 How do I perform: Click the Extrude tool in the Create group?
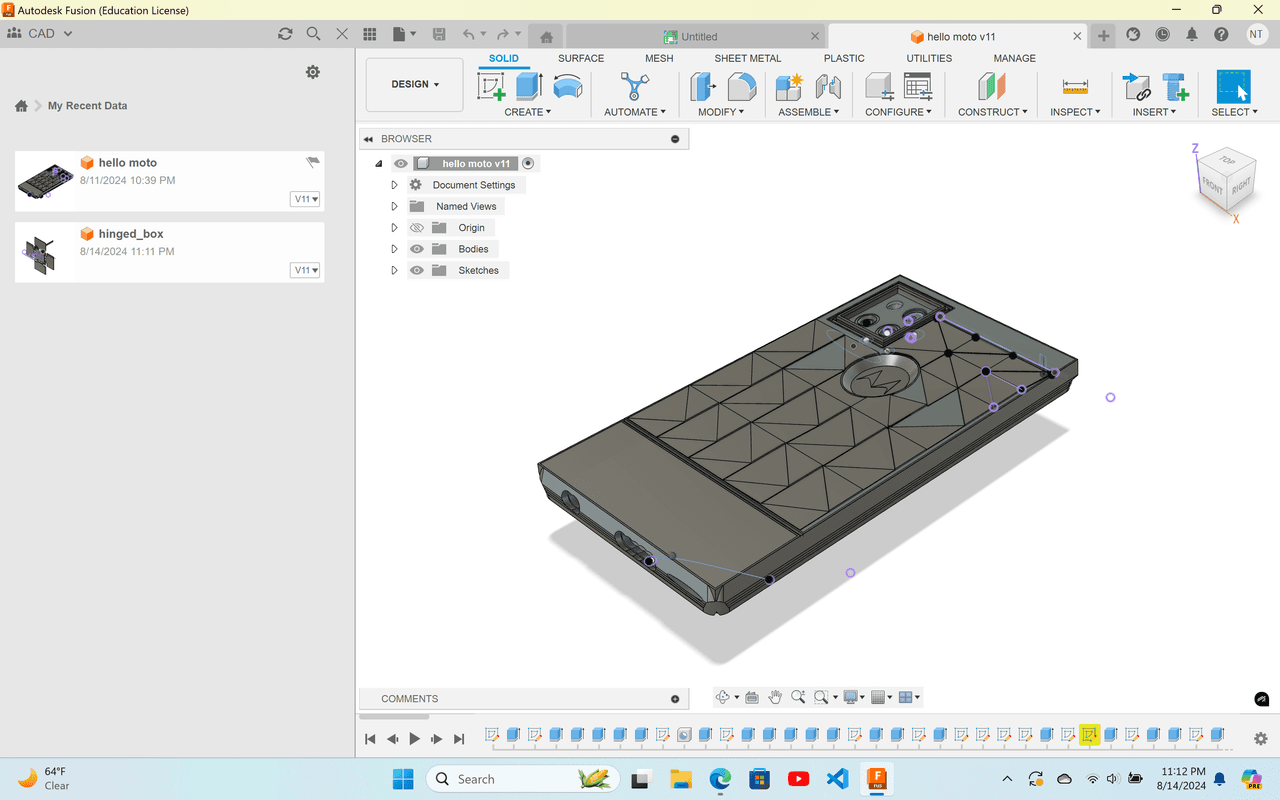pyautogui.click(x=529, y=87)
